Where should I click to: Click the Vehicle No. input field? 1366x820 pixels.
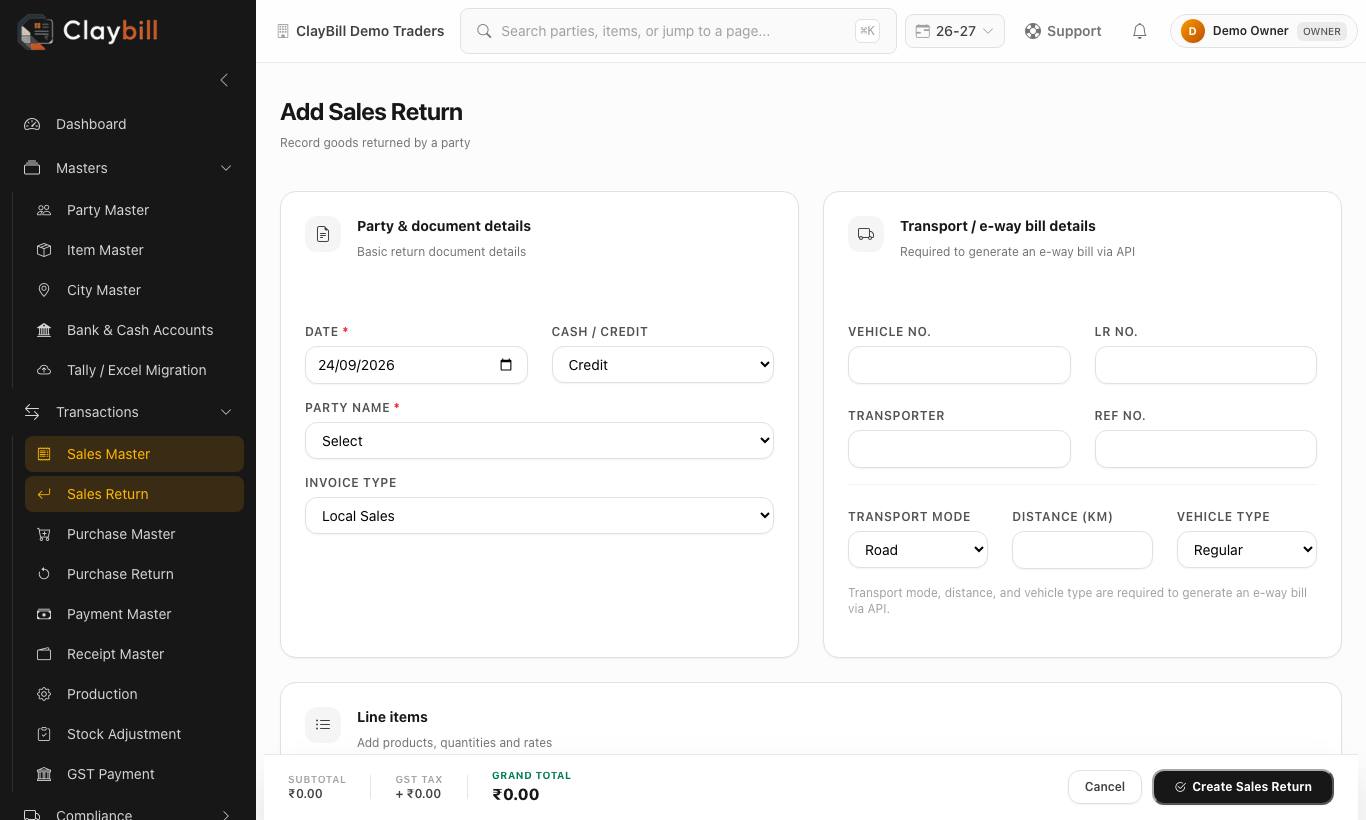(959, 365)
